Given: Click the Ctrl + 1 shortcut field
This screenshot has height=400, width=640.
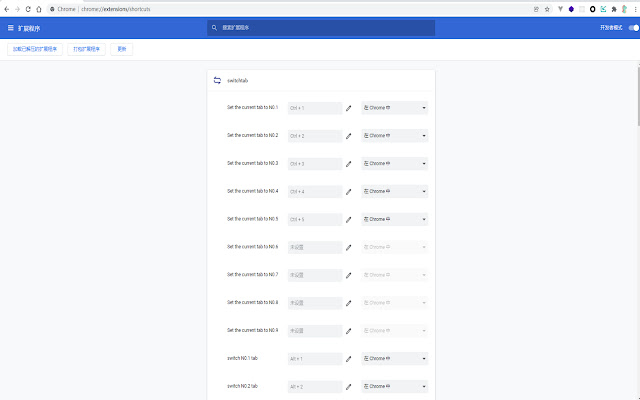Looking at the screenshot, I should (x=315, y=108).
